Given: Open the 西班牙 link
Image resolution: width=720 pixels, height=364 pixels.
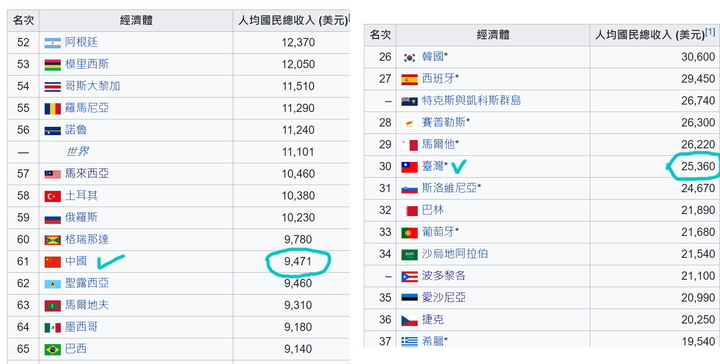Looking at the screenshot, I should [438, 78].
